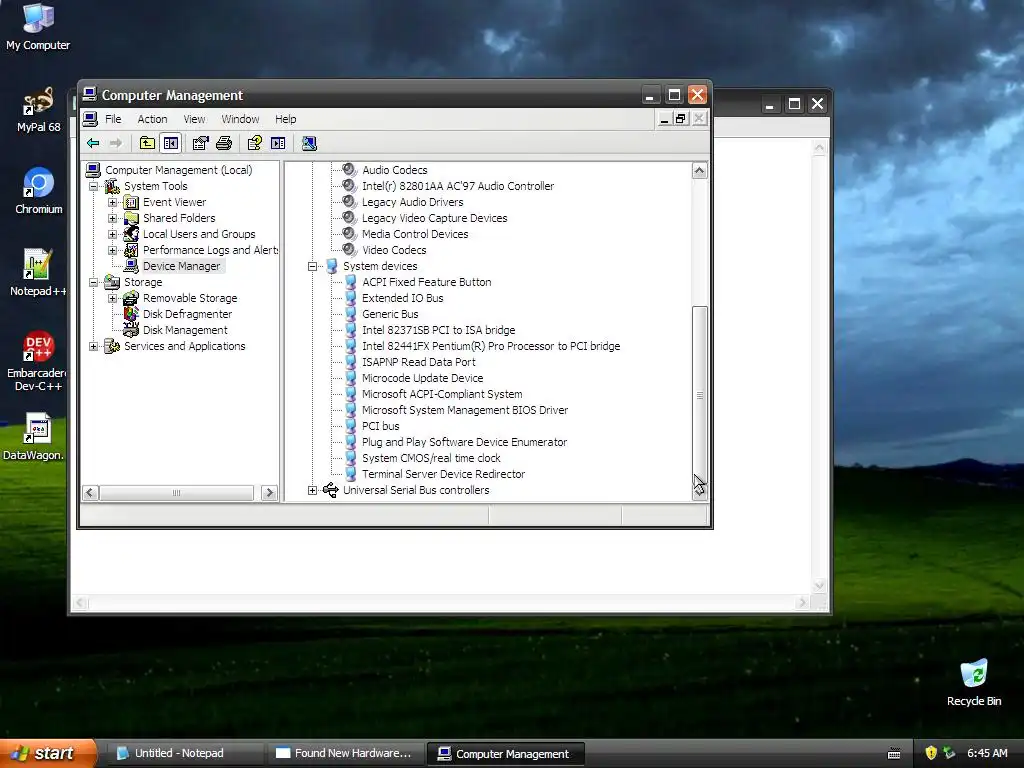
Task: Click the USB controllers category icon
Action: 330,490
